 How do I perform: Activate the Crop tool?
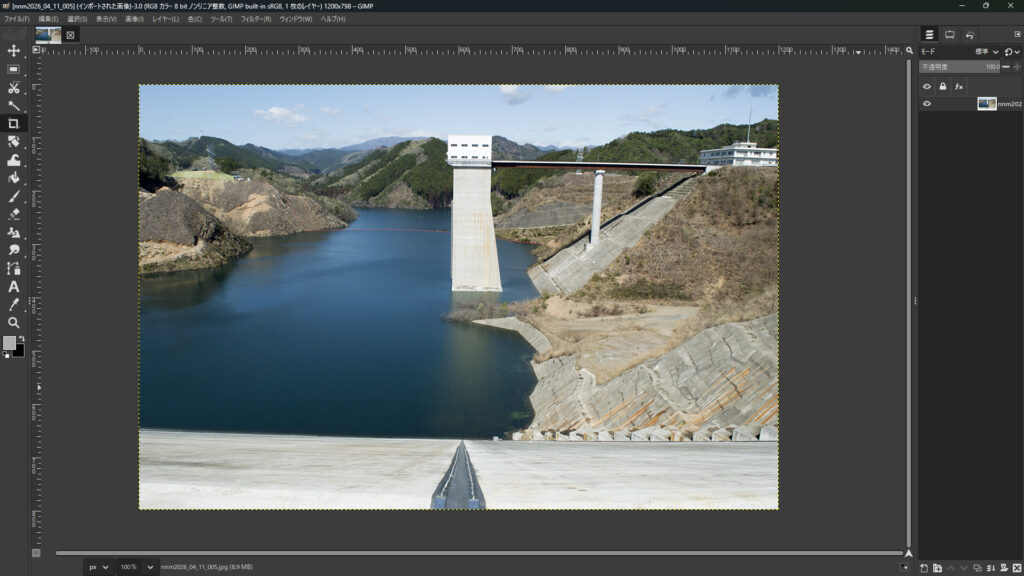click(14, 123)
